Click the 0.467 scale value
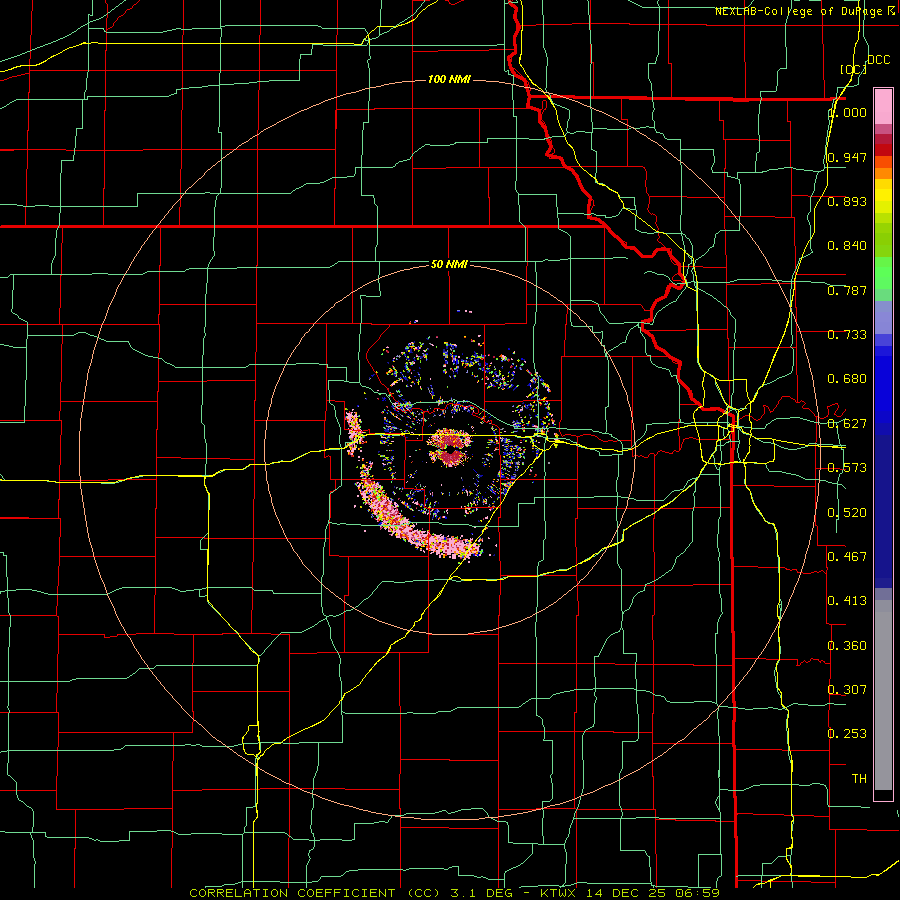Image resolution: width=900 pixels, height=900 pixels. [847, 557]
